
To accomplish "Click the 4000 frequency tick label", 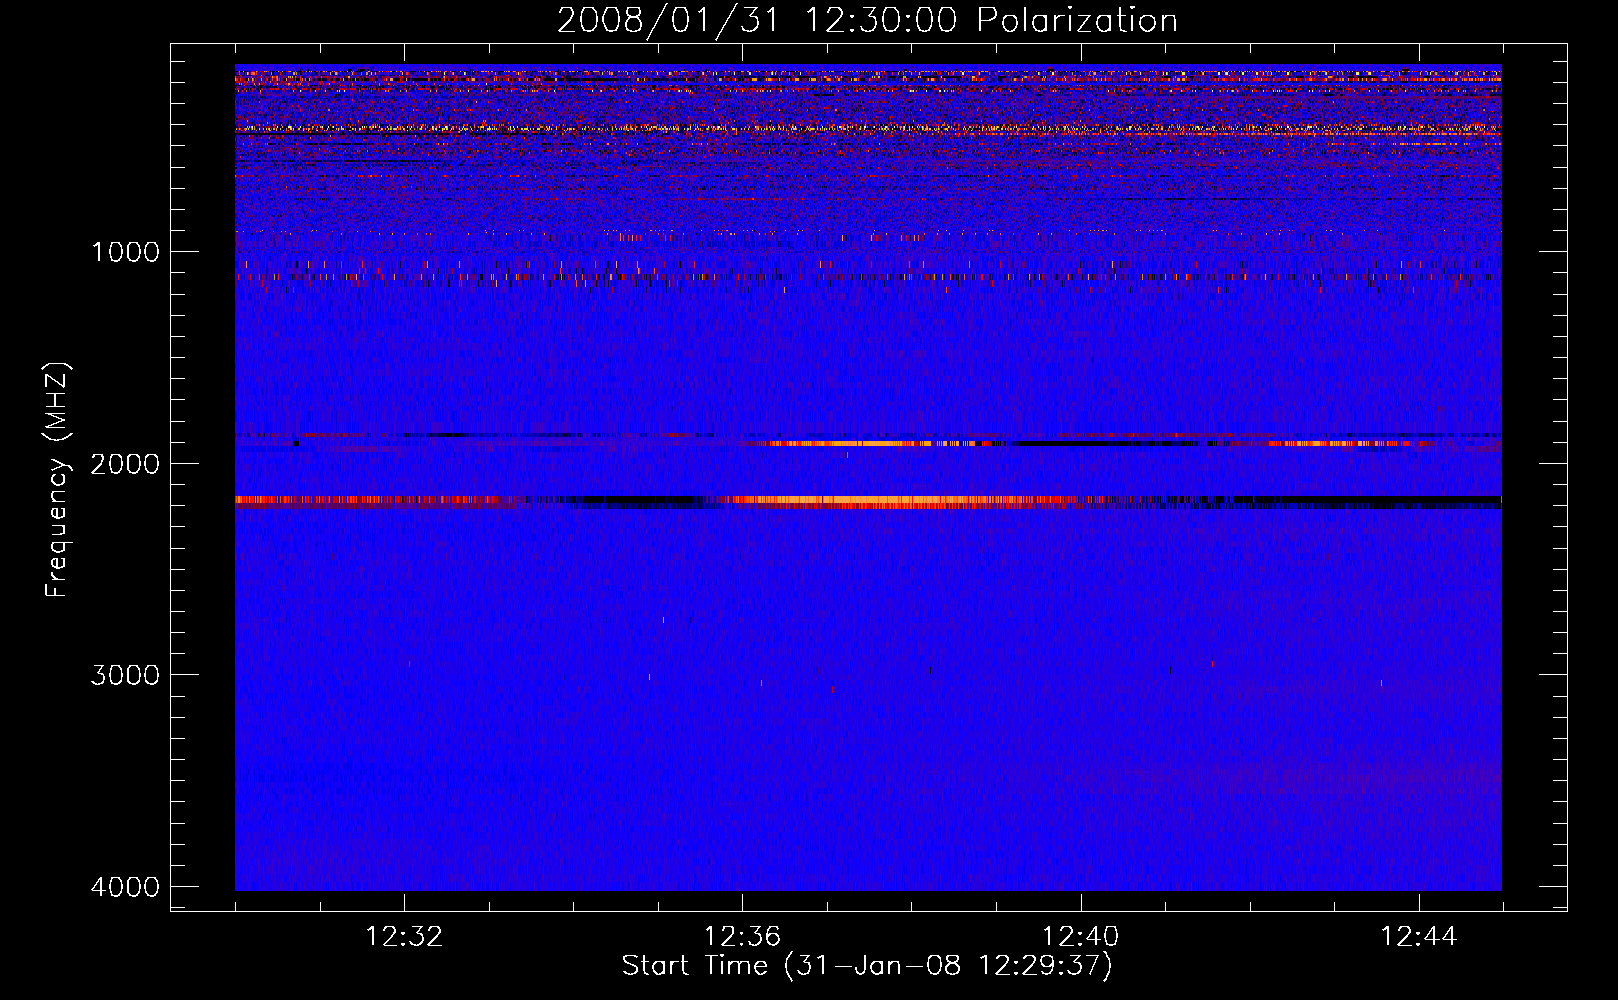I will pyautogui.click(x=125, y=887).
